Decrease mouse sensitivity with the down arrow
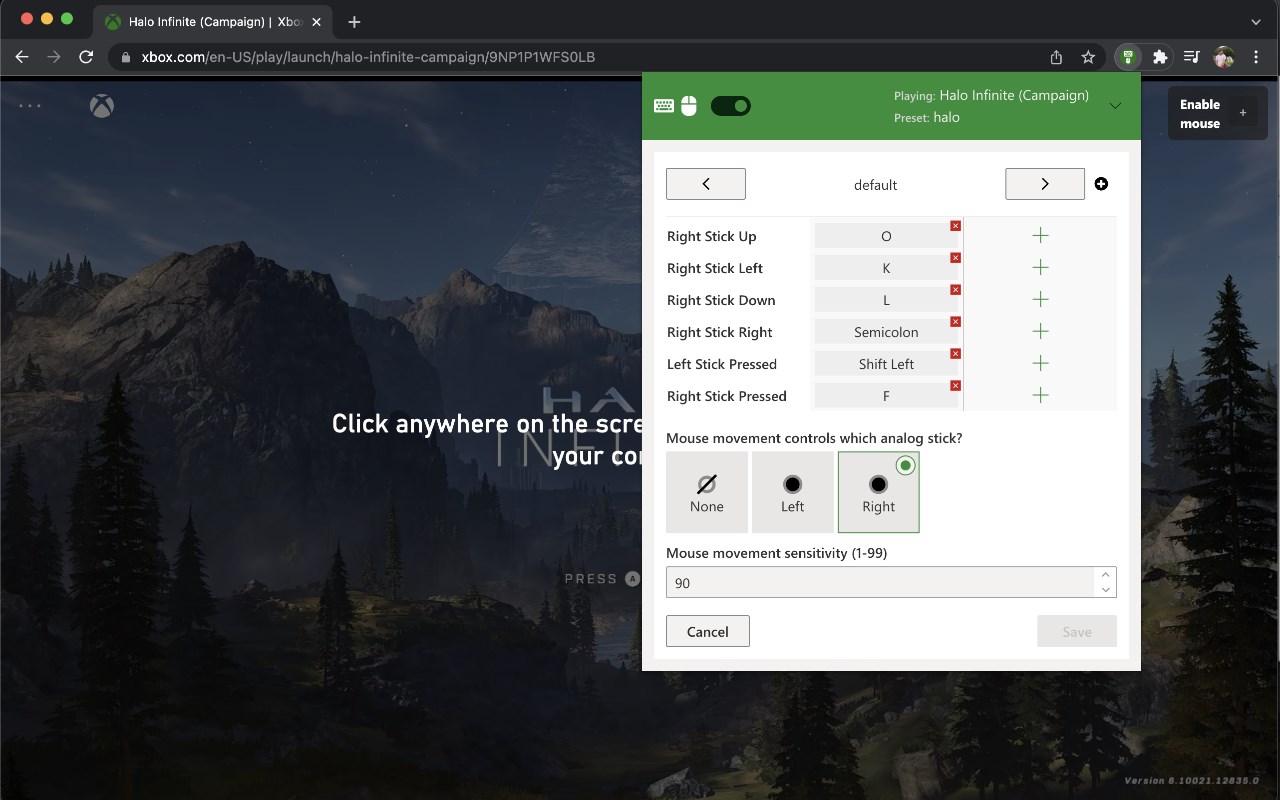 click(1105, 590)
